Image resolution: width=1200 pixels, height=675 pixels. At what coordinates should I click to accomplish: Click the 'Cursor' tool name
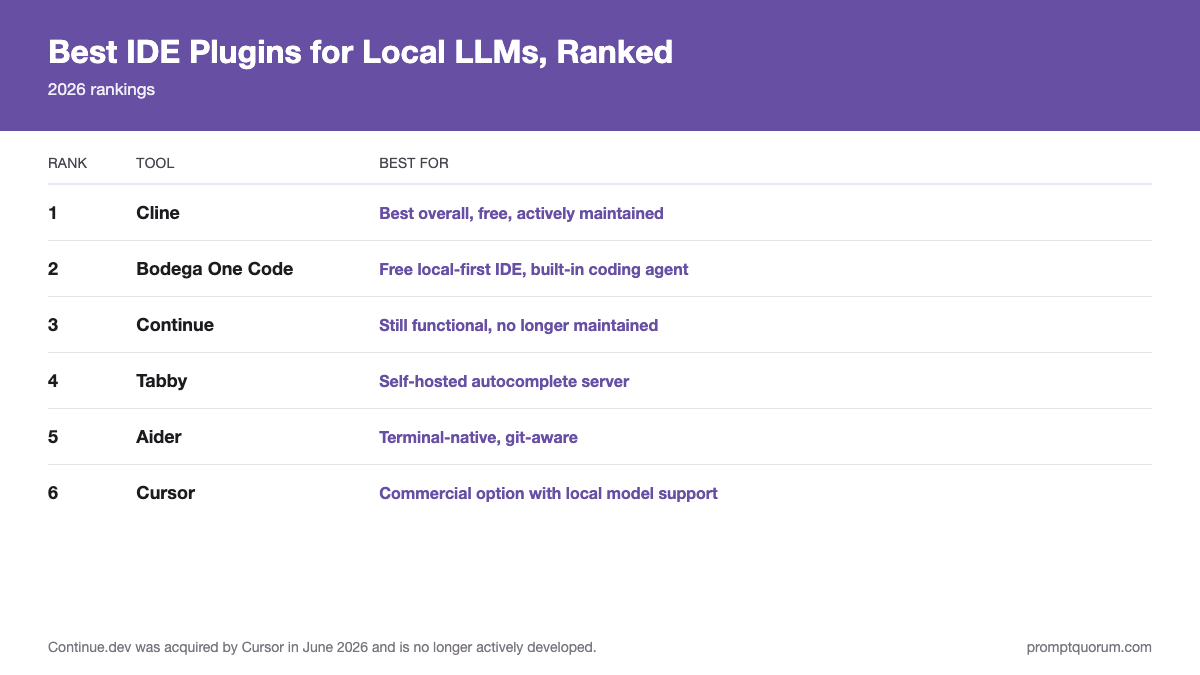(166, 493)
